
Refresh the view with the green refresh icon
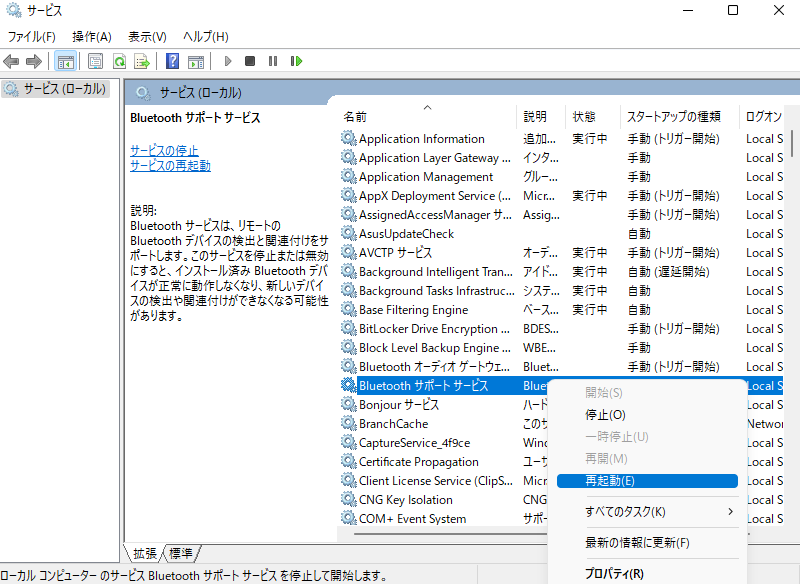point(118,61)
